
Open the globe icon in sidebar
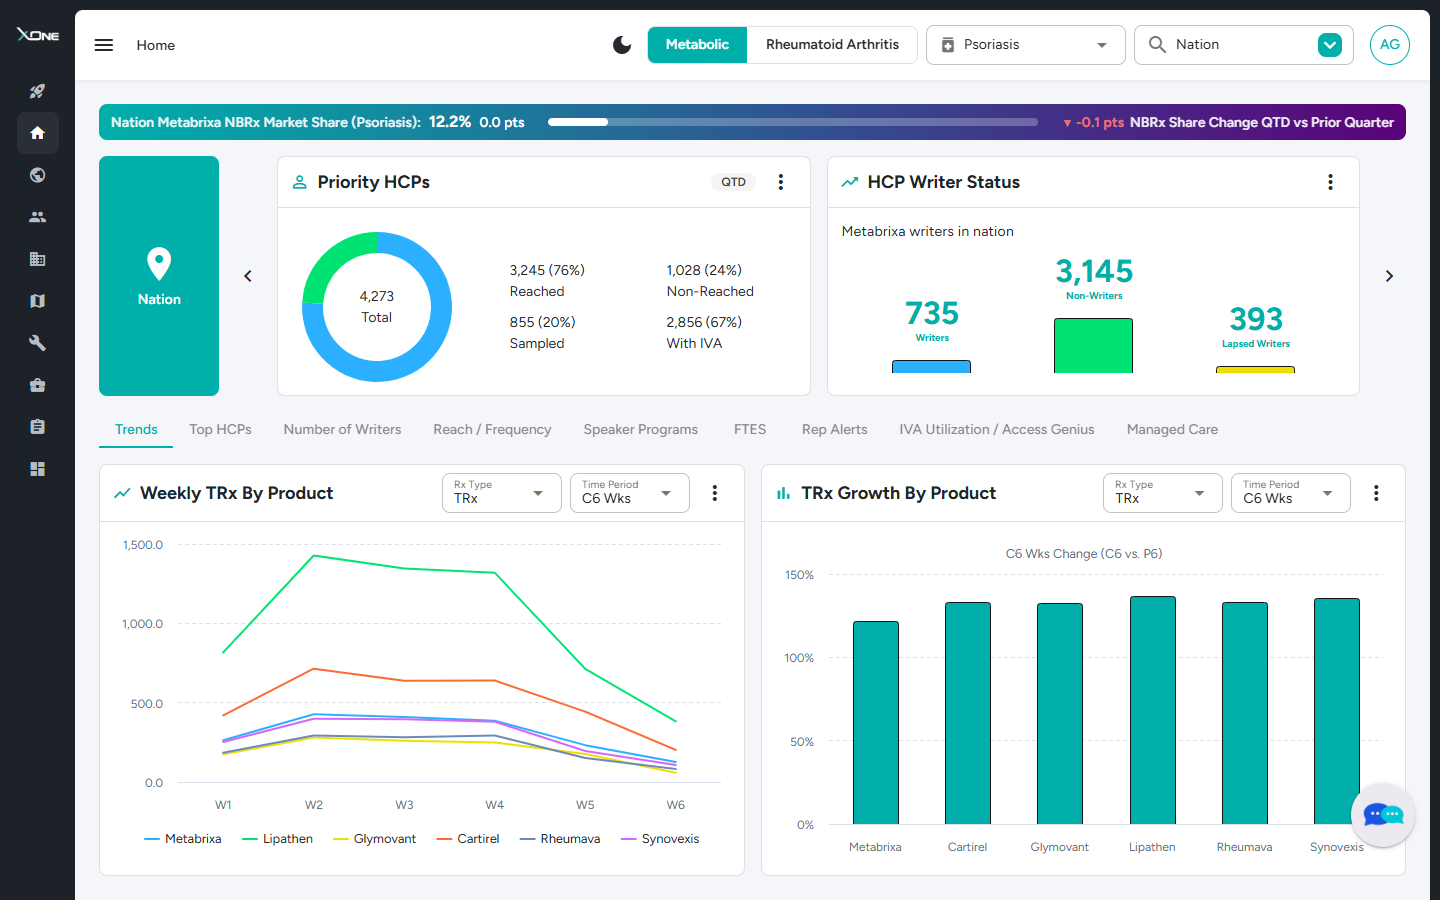coord(37,175)
